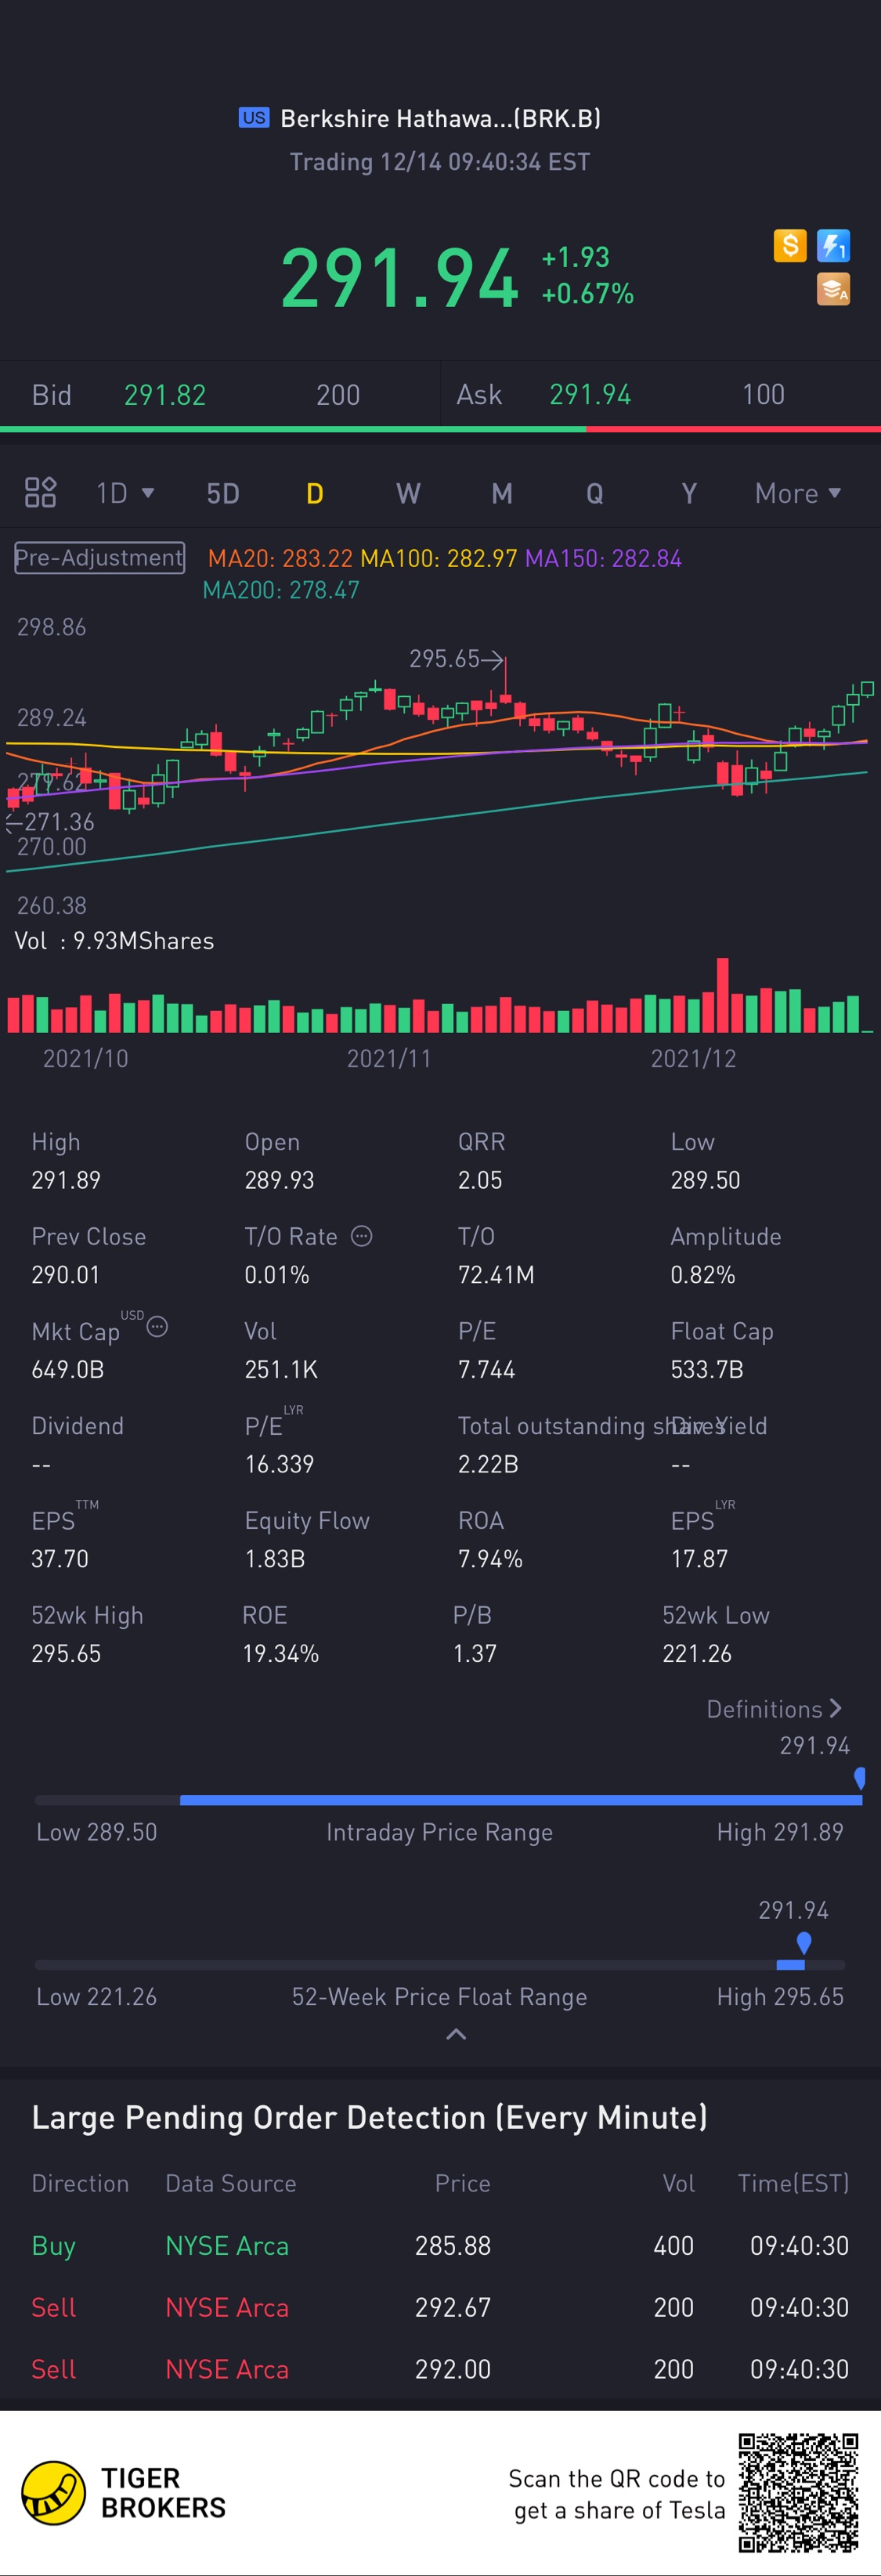Screen dimensions: 881x2576
Task: Collapse the stock details with the up chevron
Action: (x=456, y=2034)
